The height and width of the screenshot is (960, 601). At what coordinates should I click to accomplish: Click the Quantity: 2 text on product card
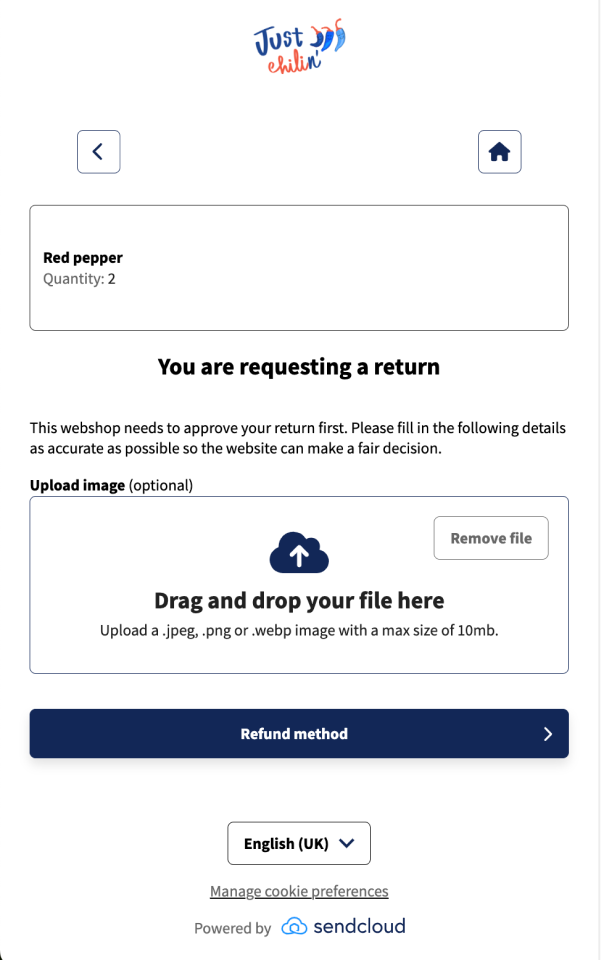[82, 279]
